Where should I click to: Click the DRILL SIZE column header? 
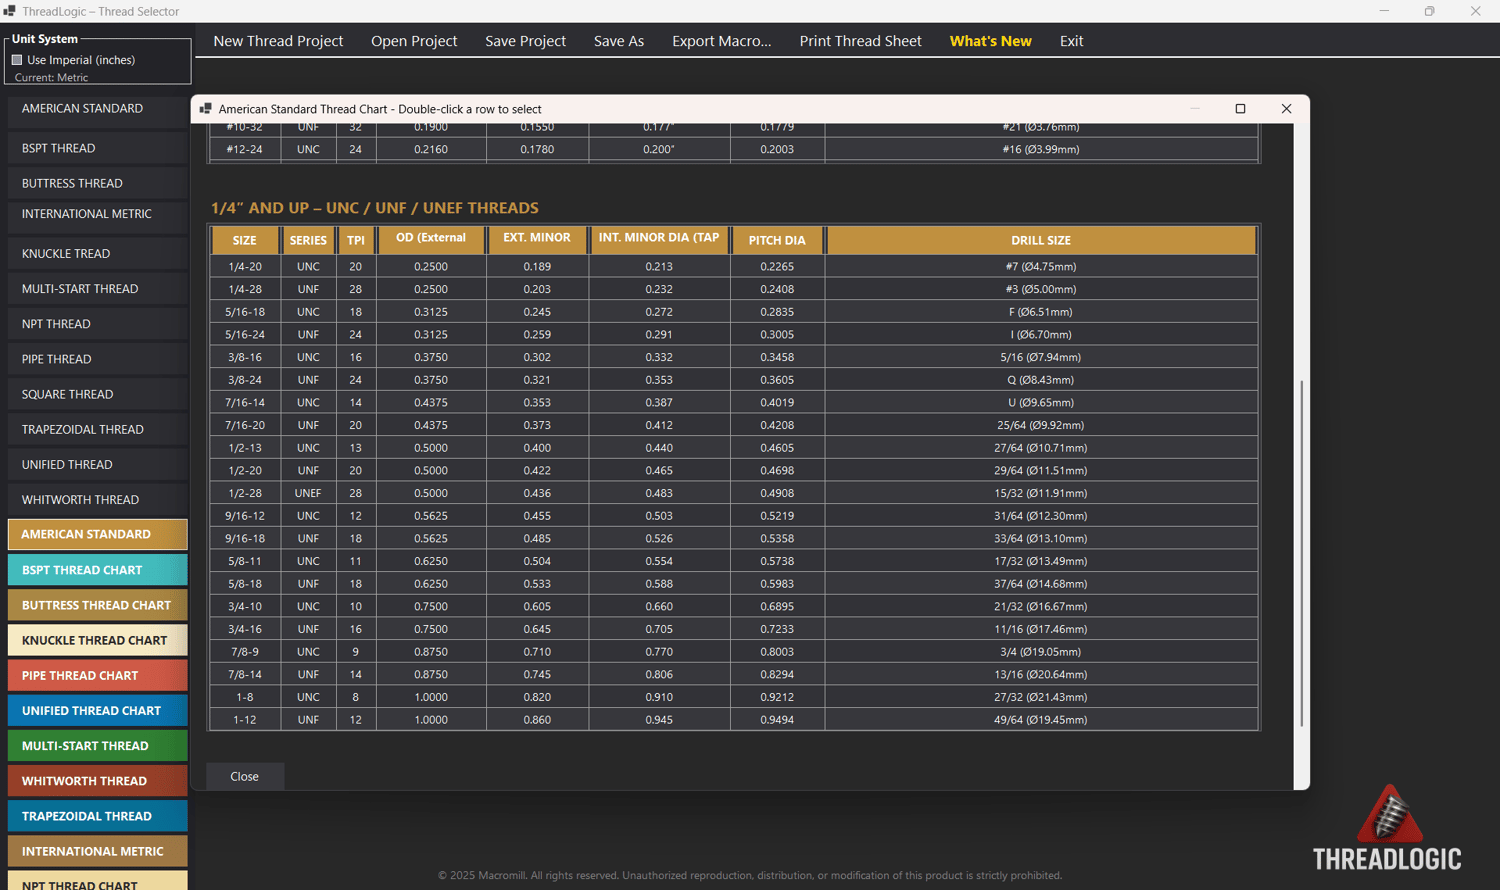(1041, 240)
